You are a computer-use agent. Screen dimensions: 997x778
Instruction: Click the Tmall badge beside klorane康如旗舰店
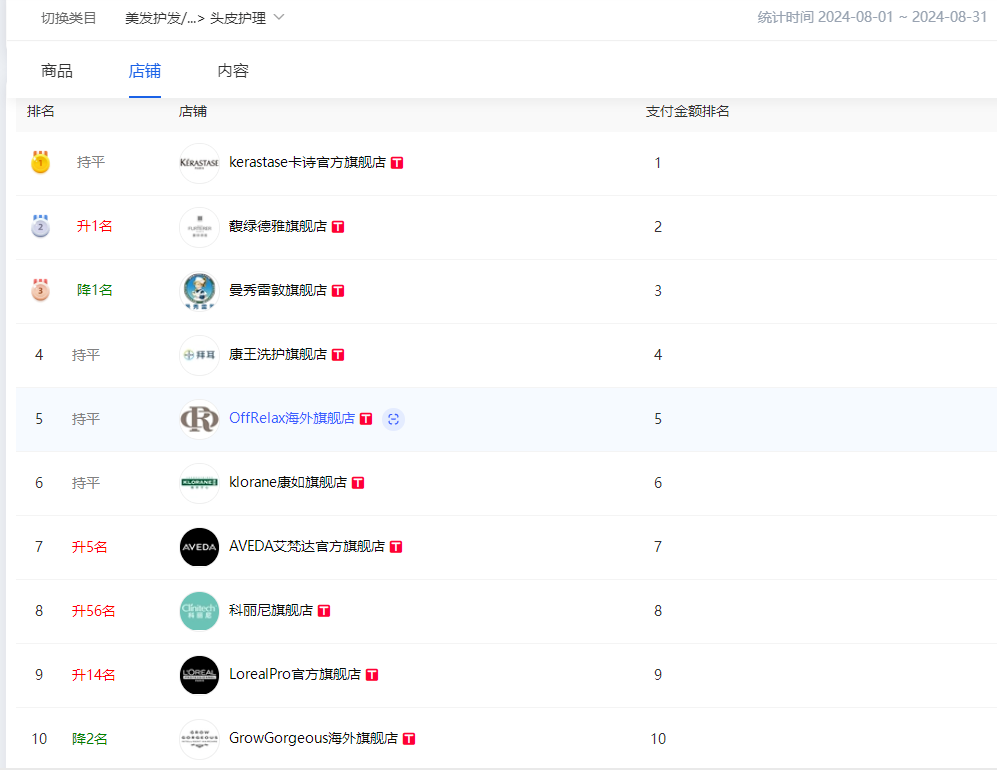358,482
